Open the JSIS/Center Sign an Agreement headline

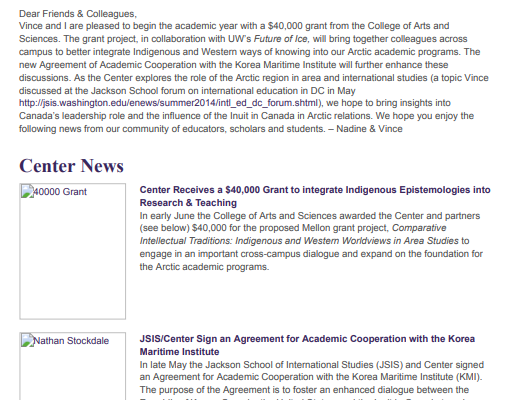(x=307, y=345)
